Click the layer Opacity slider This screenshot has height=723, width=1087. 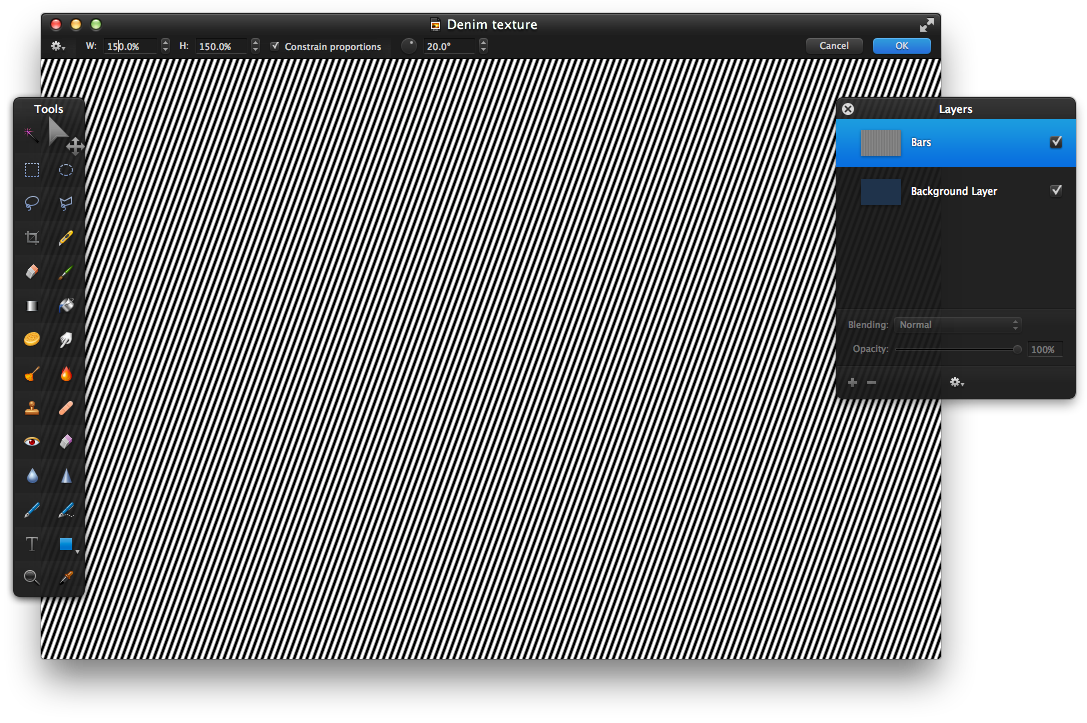tap(957, 349)
